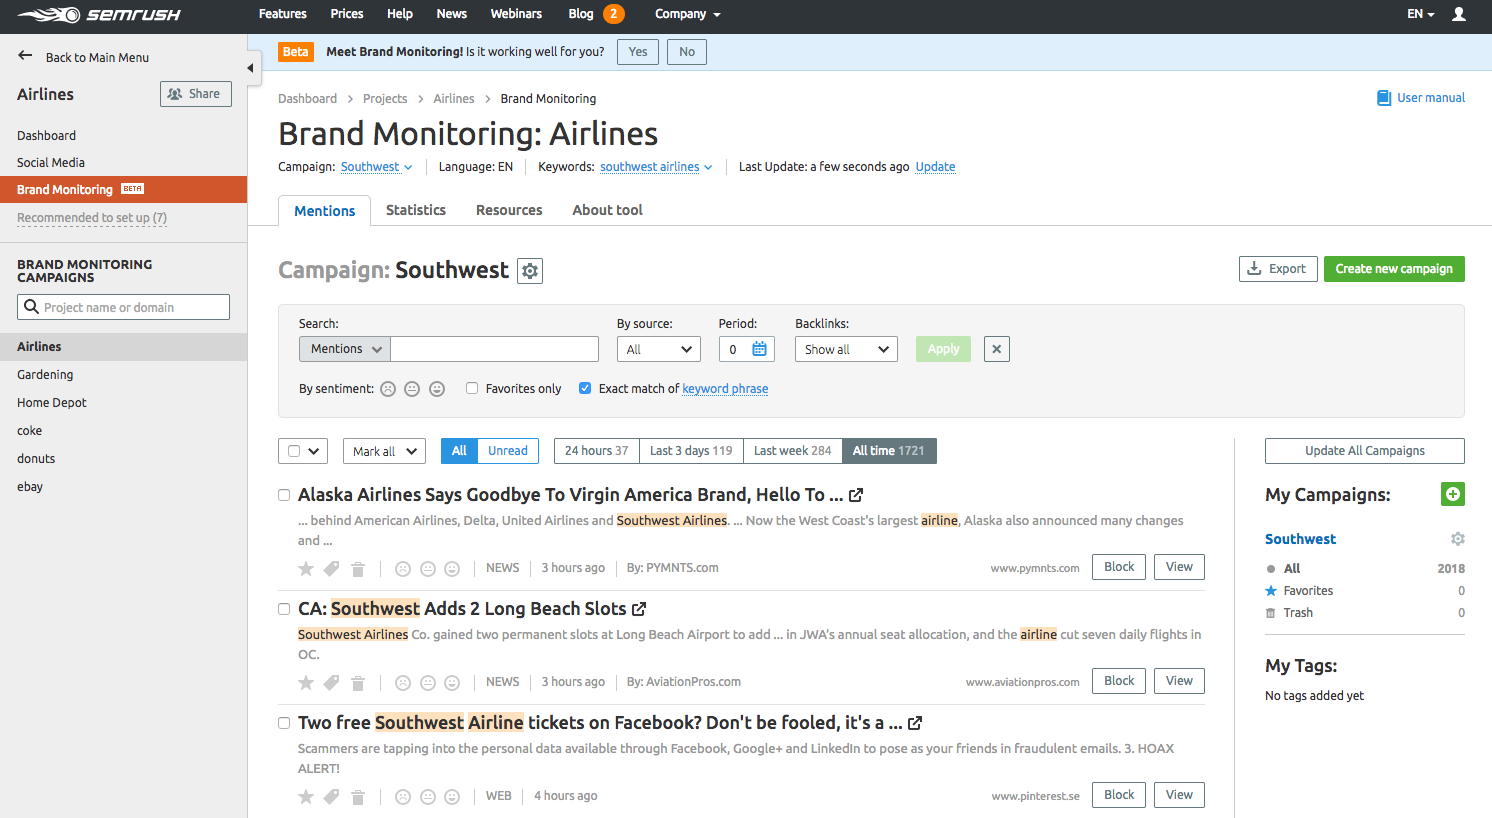Screen dimensions: 1492x818
Task: Expand the southwest airlines keywords dropdown
Action: pos(656,167)
